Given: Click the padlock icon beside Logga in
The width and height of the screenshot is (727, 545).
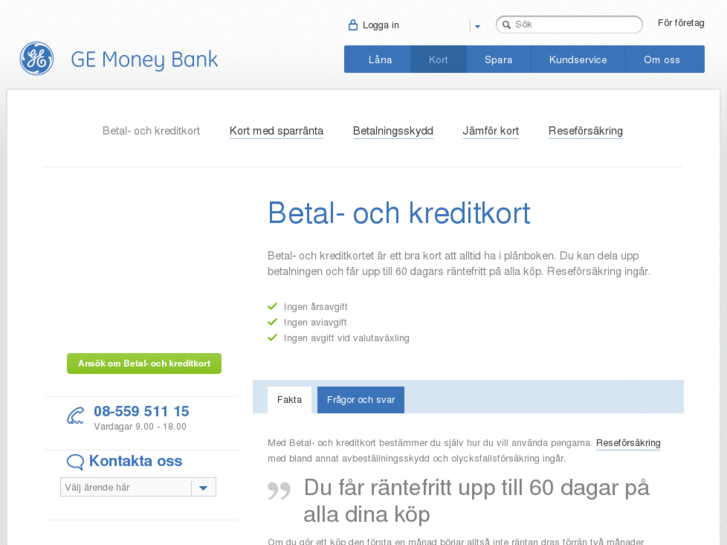Looking at the screenshot, I should 353,25.
